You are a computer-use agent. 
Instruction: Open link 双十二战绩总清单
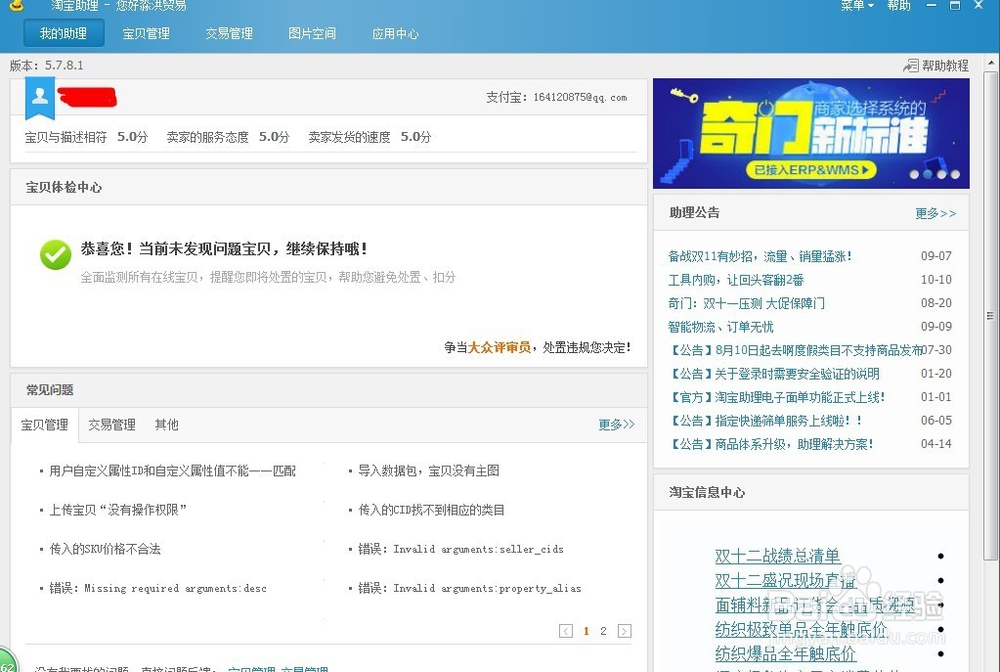(777, 556)
